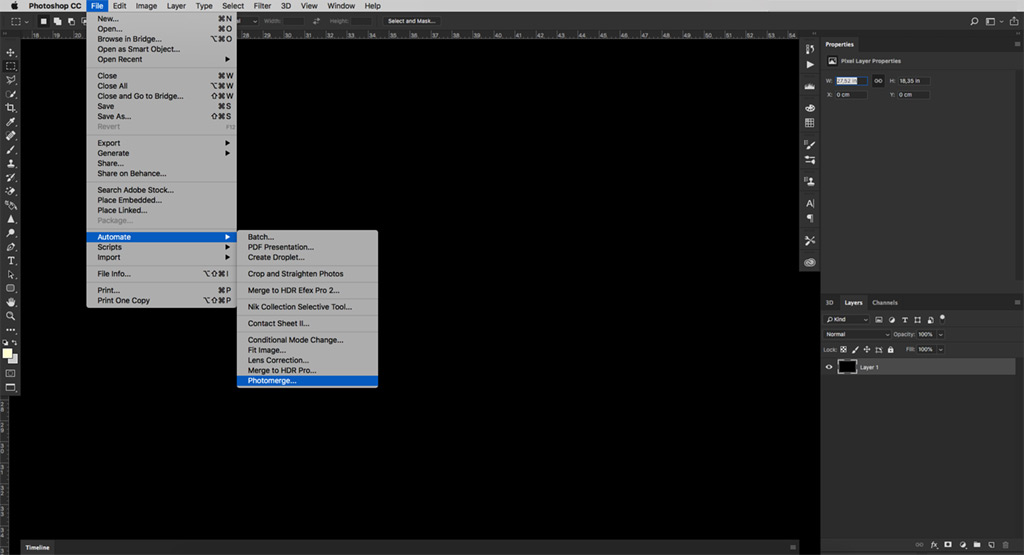Select the Hand tool
1024x555 pixels.
coord(11,301)
